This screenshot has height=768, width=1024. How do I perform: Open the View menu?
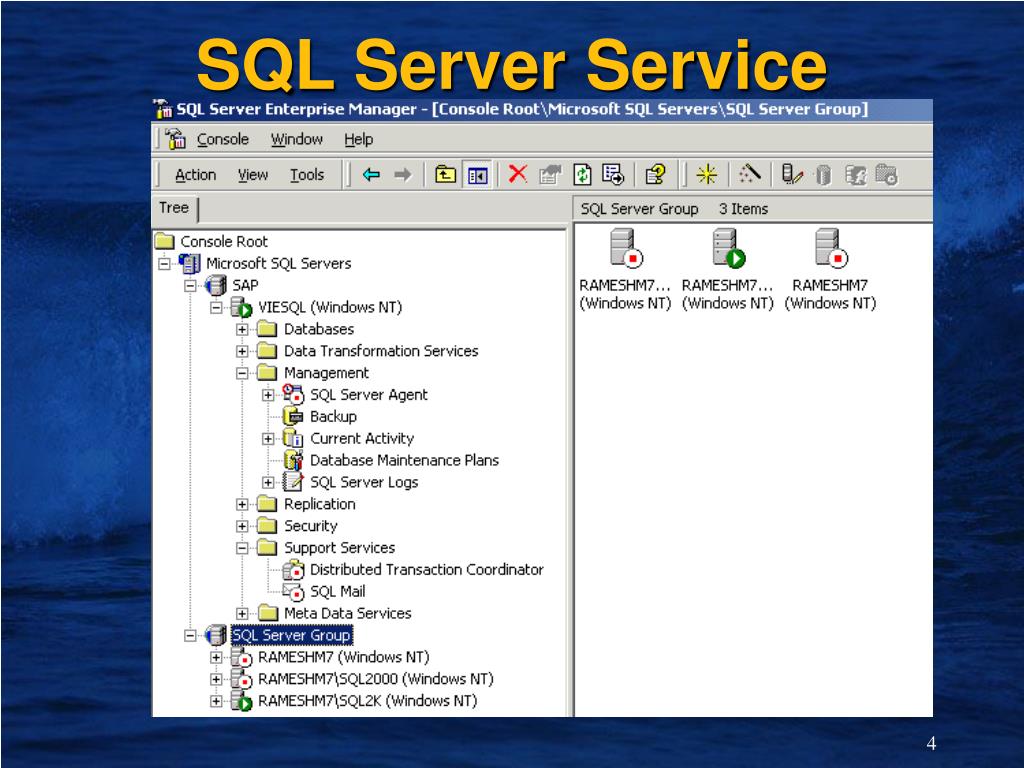pos(253,175)
